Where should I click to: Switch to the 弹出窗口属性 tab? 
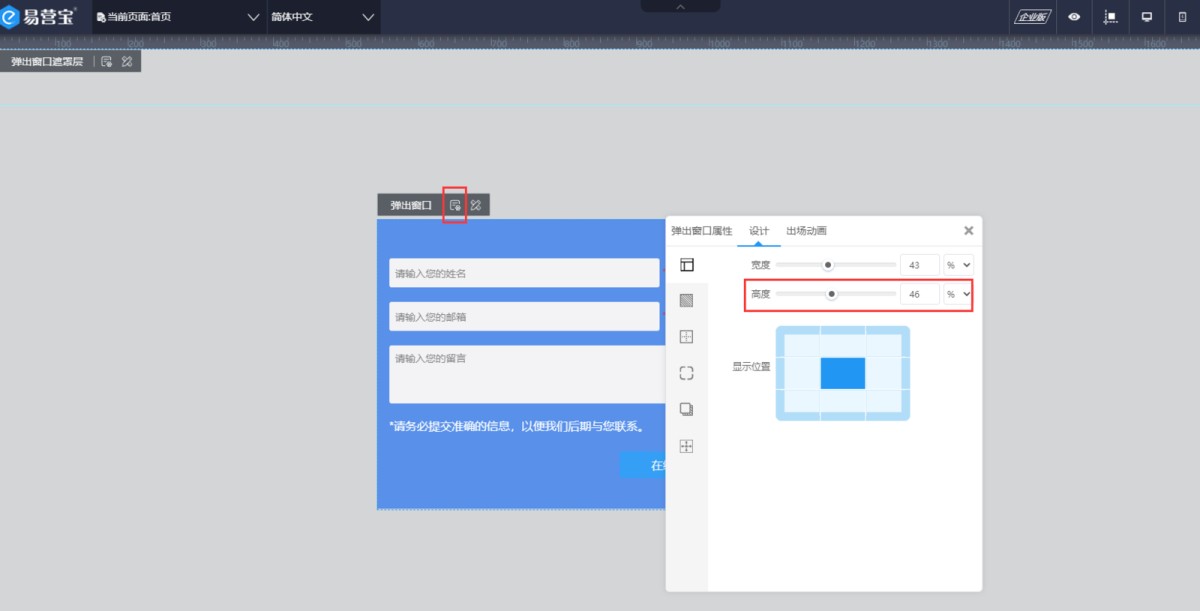click(x=701, y=231)
